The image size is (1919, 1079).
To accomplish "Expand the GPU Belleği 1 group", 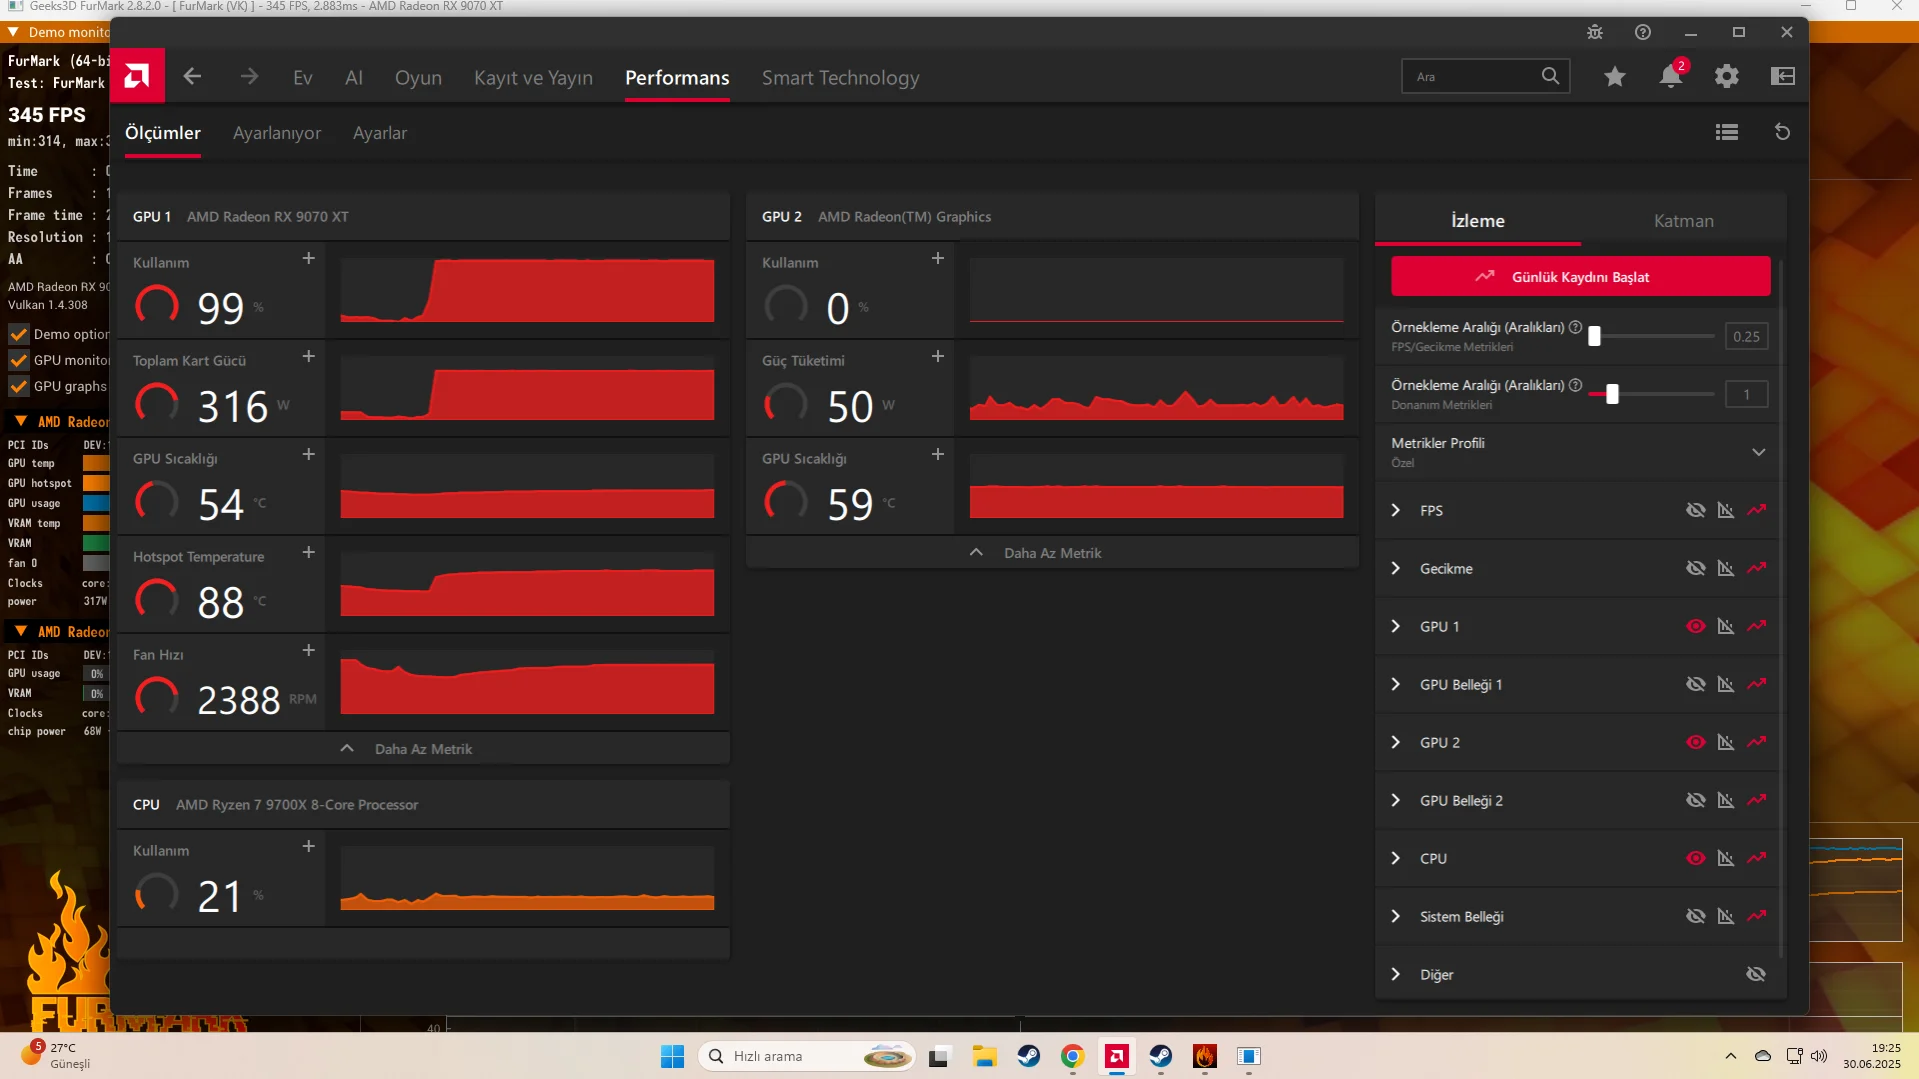I will tap(1396, 684).
